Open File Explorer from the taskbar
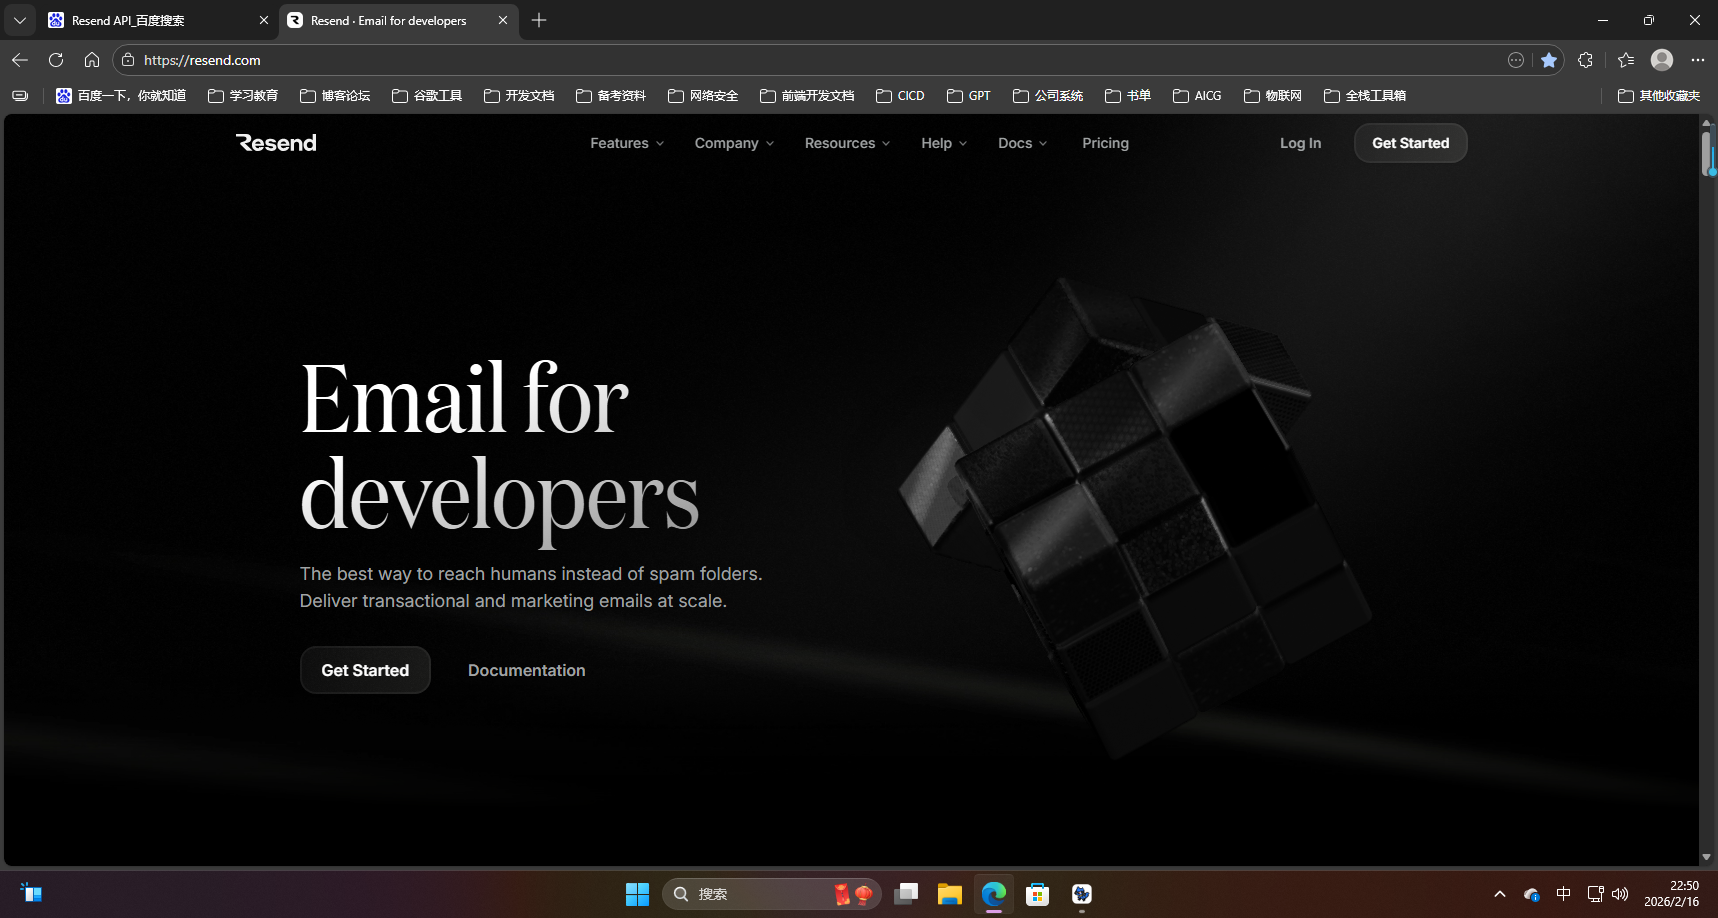Image resolution: width=1718 pixels, height=918 pixels. 950,894
